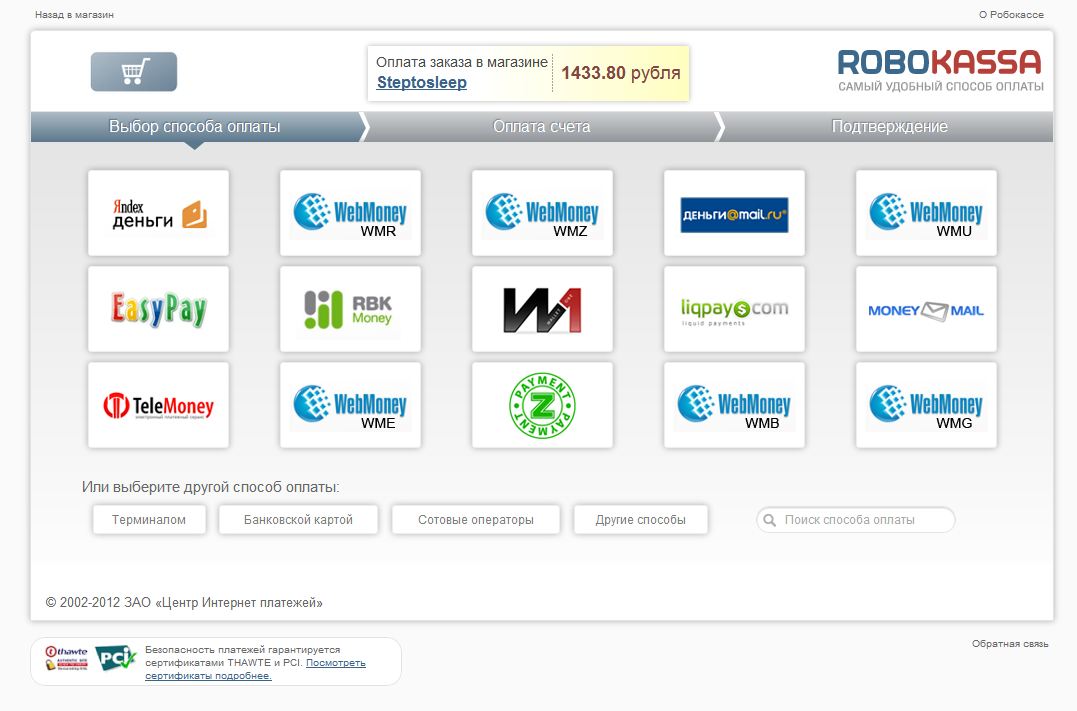Screen dimensions: 1077x711
Task: Click the thawte certificate badge
Action: click(67, 658)
